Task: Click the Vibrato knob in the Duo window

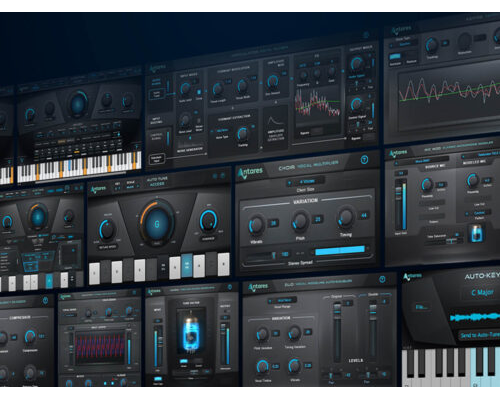Action: (294, 365)
